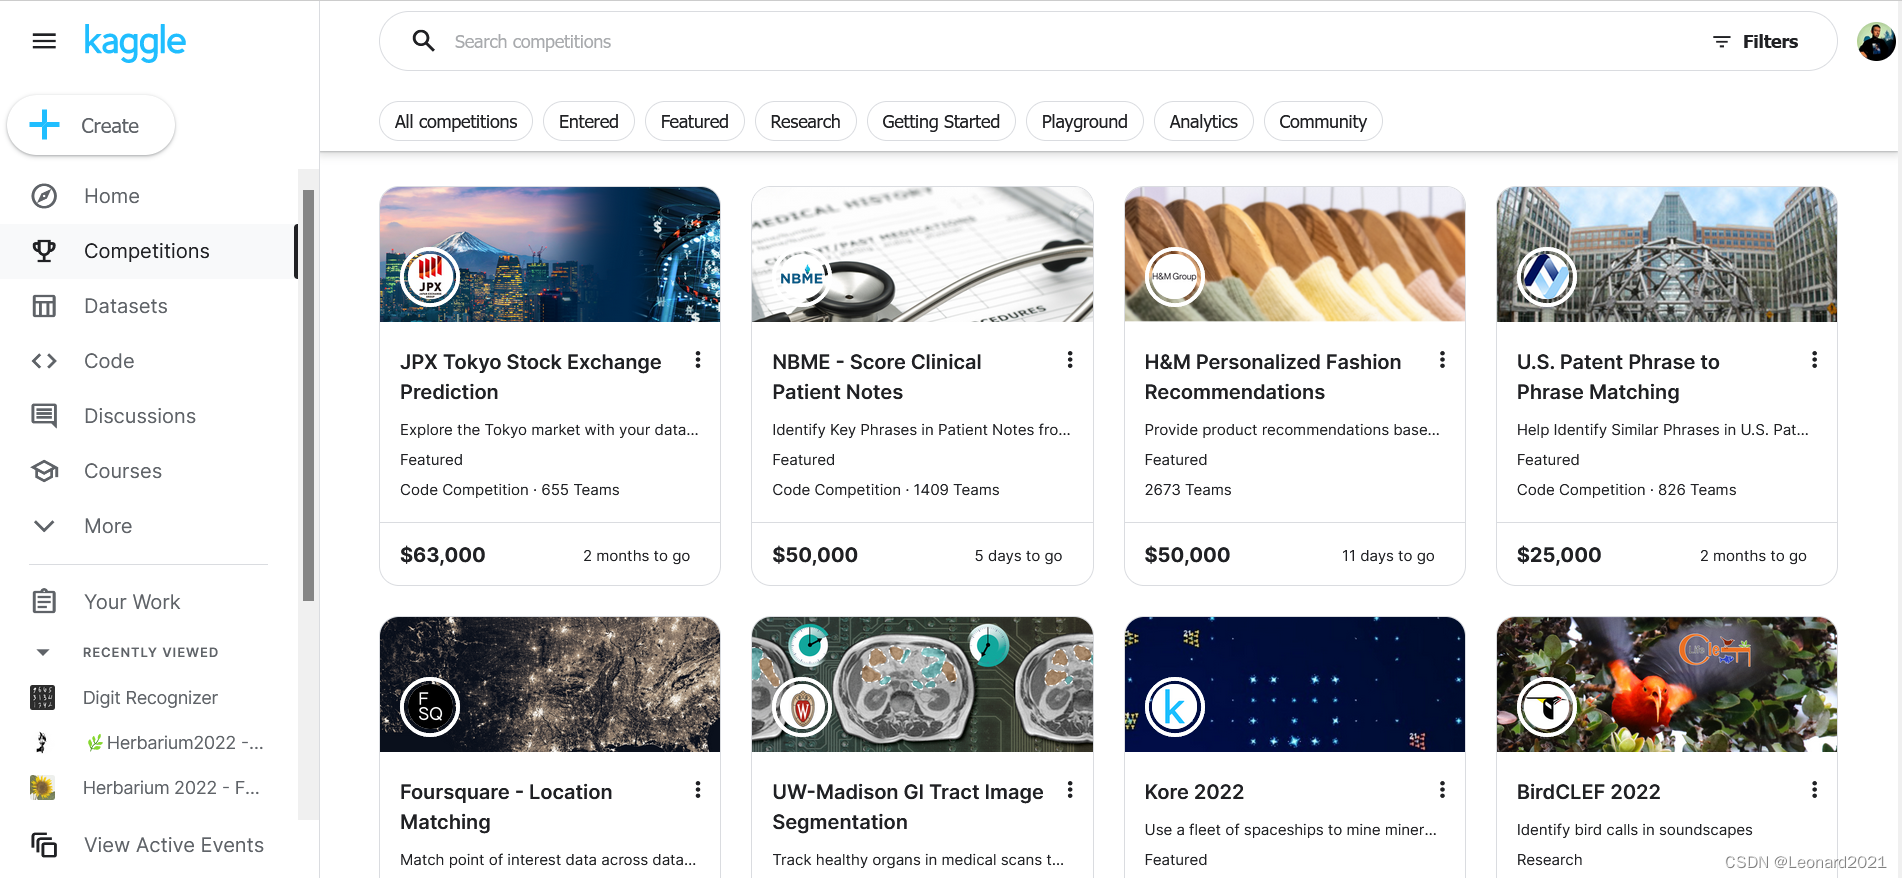1902x878 pixels.
Task: Click the JPX organization logo
Action: (x=430, y=277)
